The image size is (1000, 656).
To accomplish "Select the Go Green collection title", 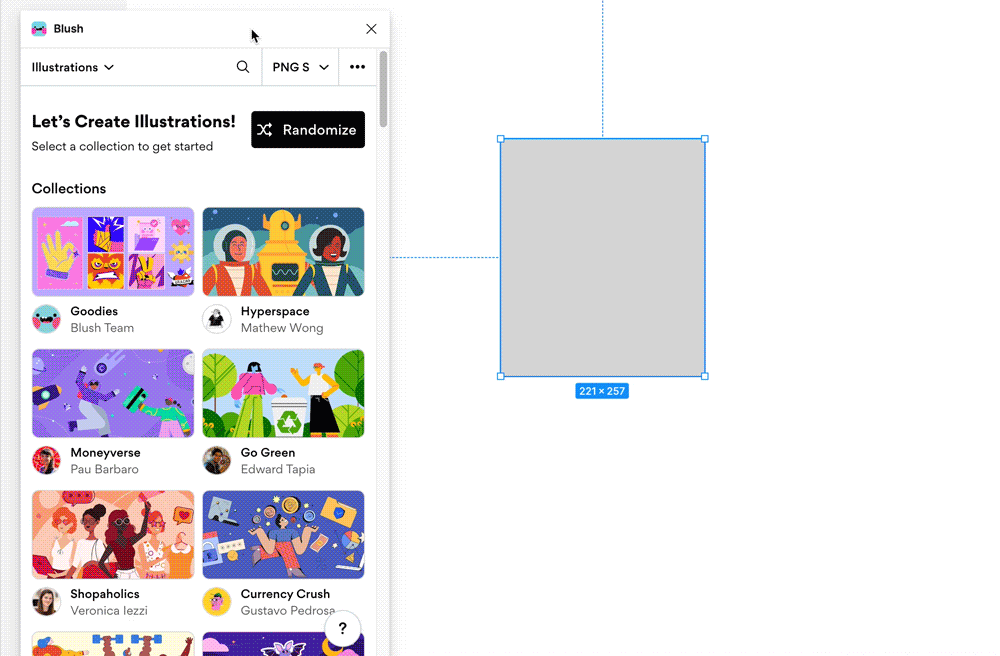I will (x=268, y=453).
